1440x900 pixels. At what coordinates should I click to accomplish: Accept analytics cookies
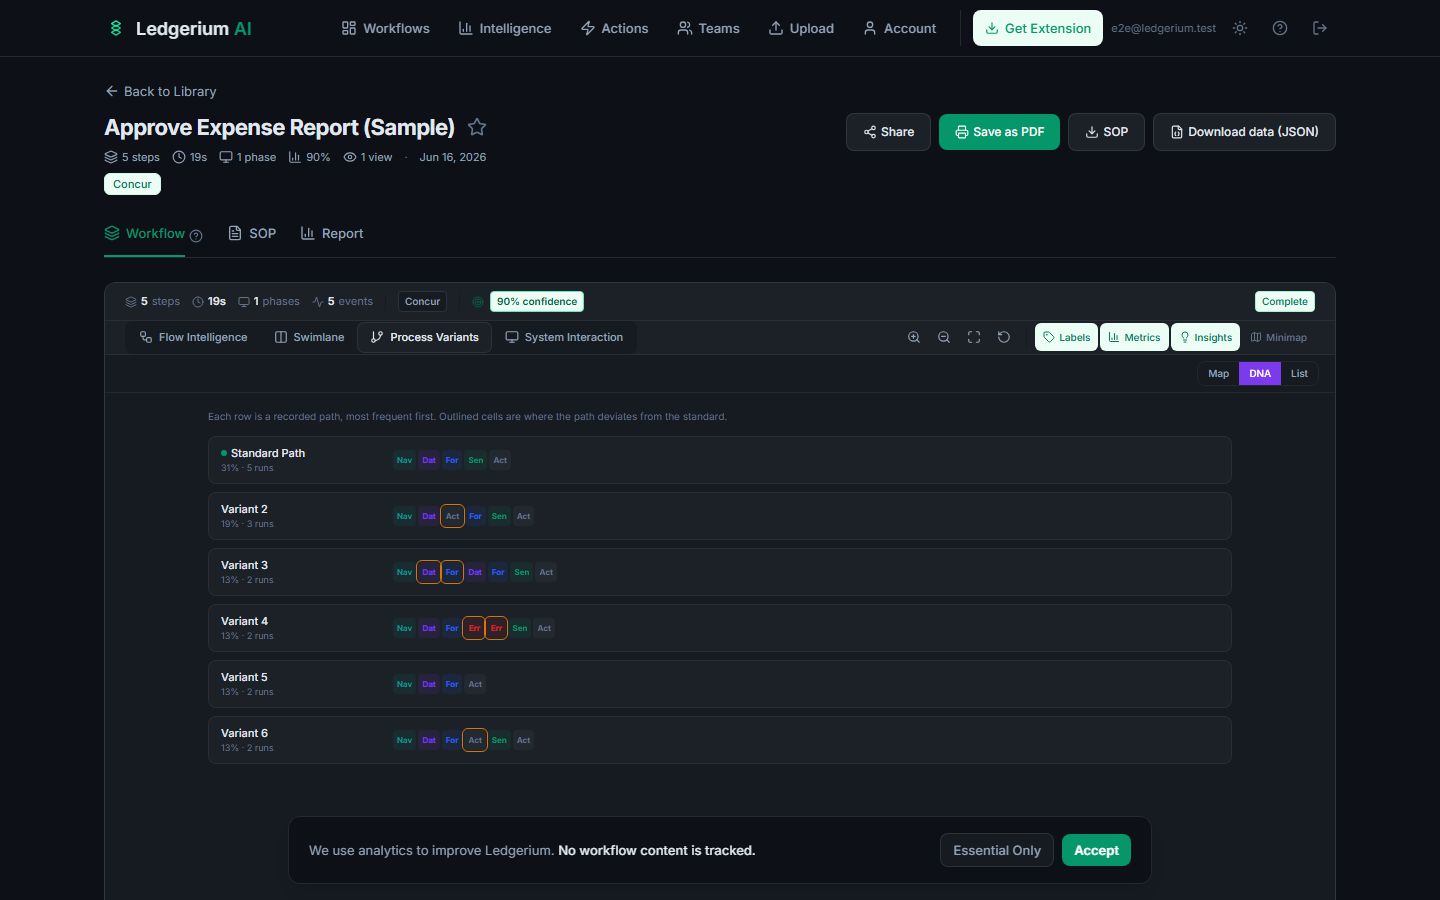tap(1096, 850)
